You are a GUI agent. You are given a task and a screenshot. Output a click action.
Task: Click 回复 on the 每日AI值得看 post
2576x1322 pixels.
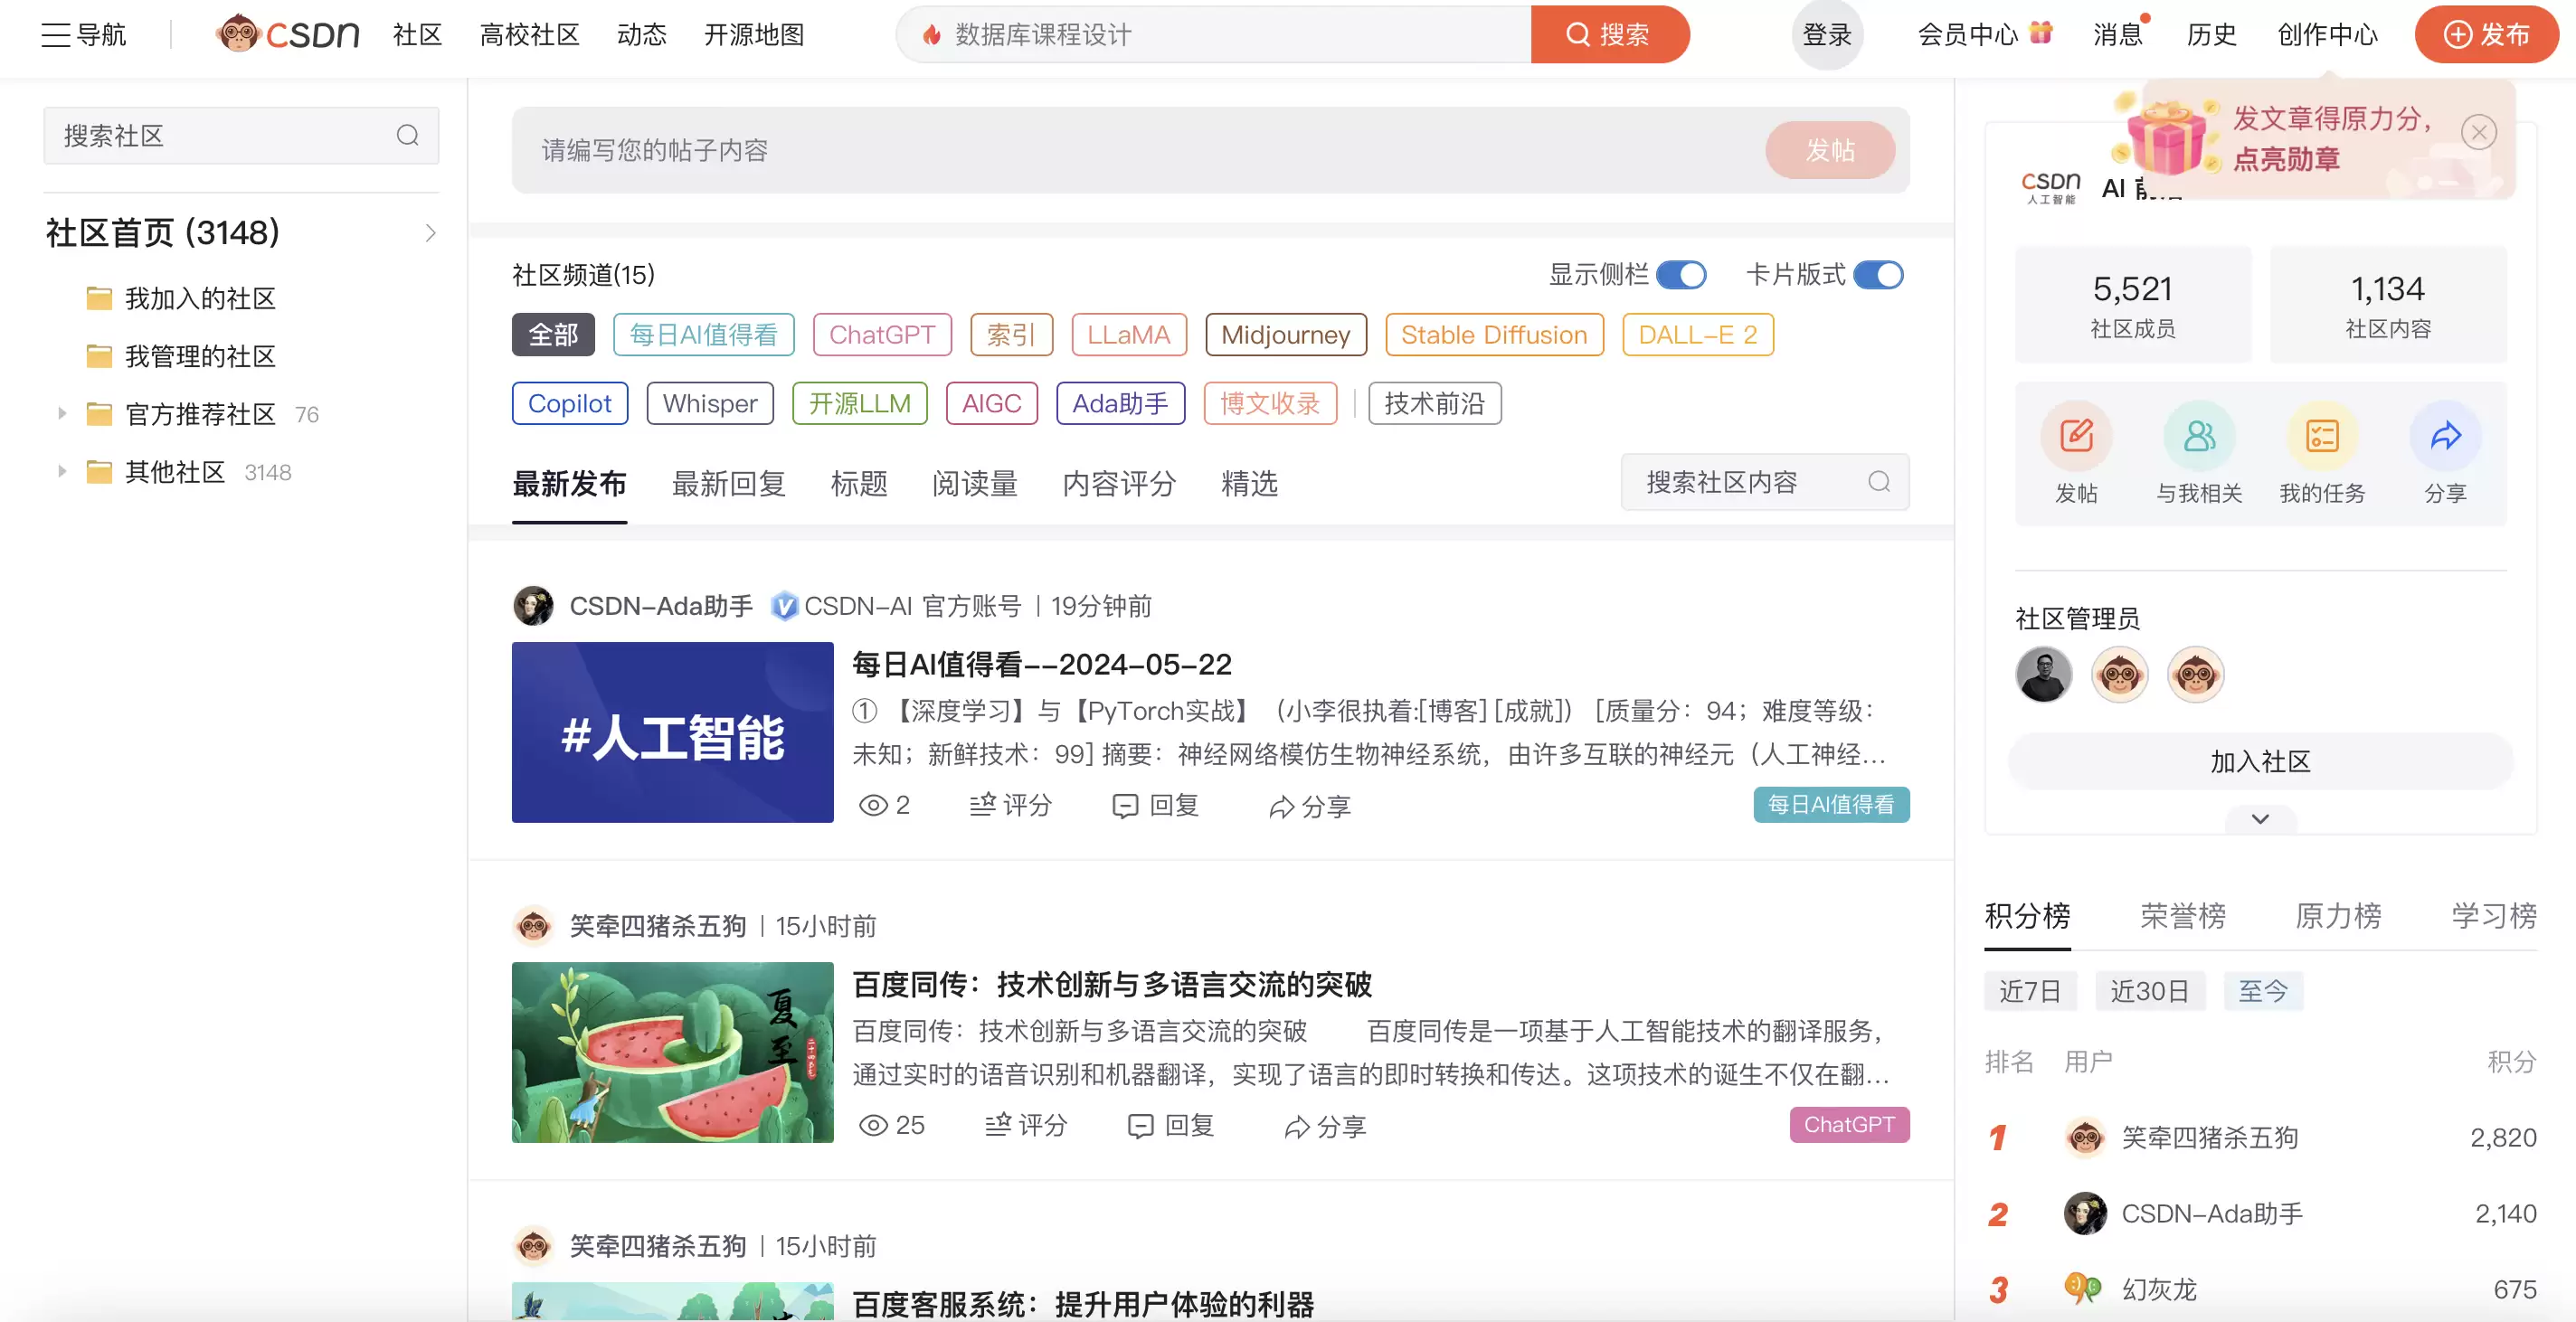tap(1155, 805)
